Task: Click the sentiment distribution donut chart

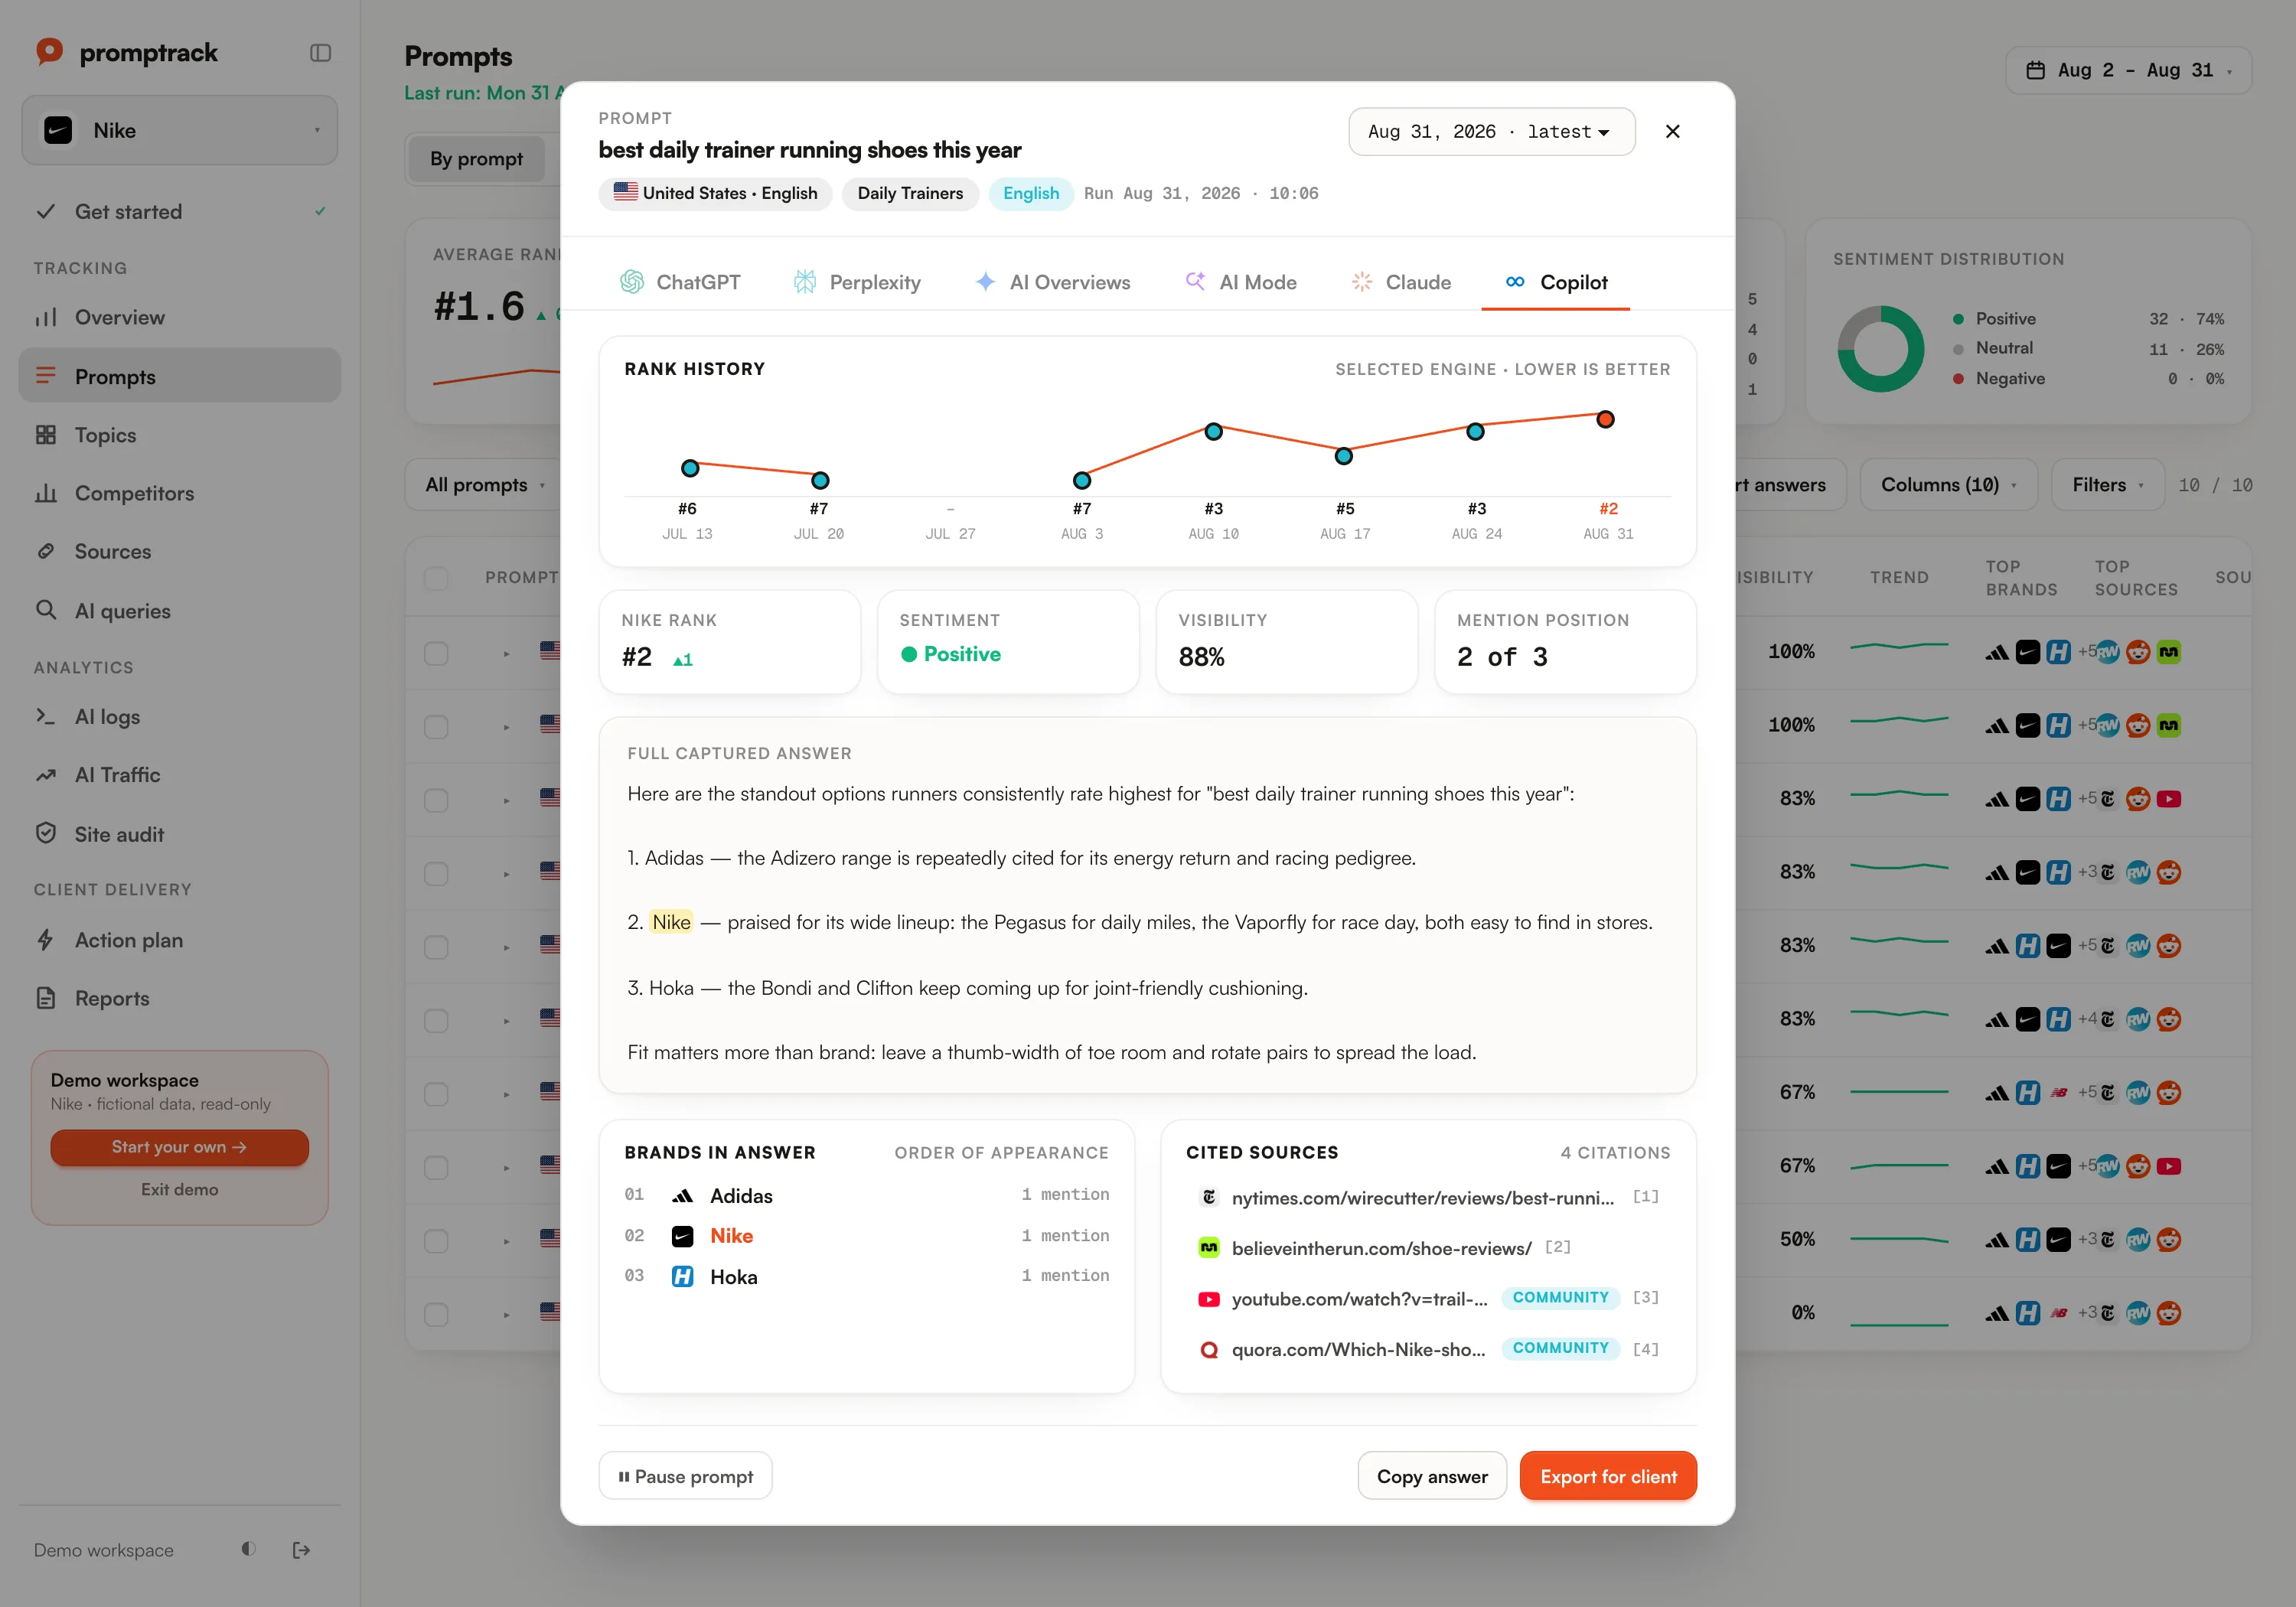Action: 1880,349
